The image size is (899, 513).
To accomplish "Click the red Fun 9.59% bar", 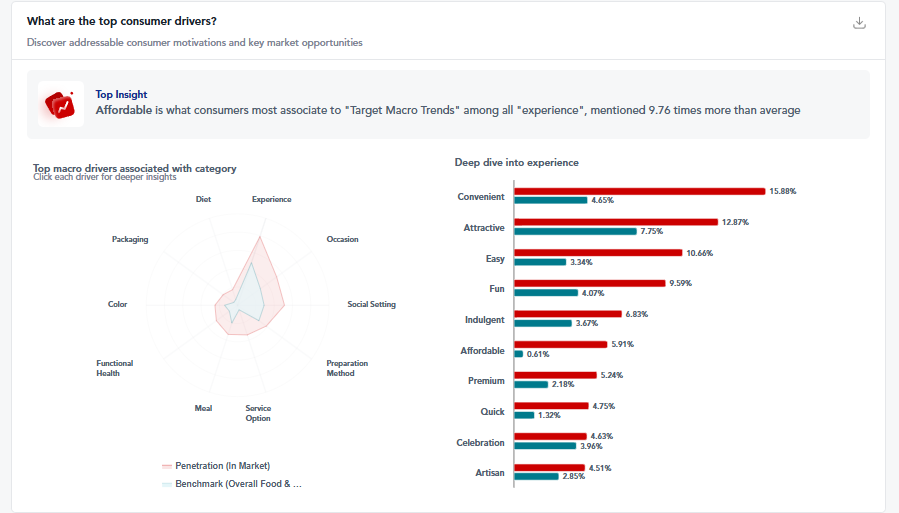I will pyautogui.click(x=589, y=283).
